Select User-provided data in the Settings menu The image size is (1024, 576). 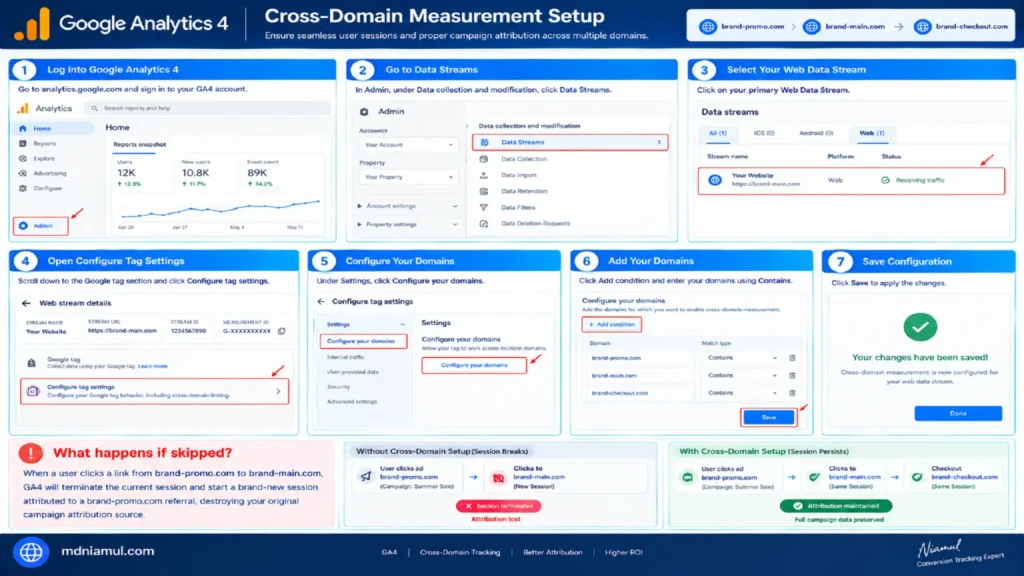(353, 372)
